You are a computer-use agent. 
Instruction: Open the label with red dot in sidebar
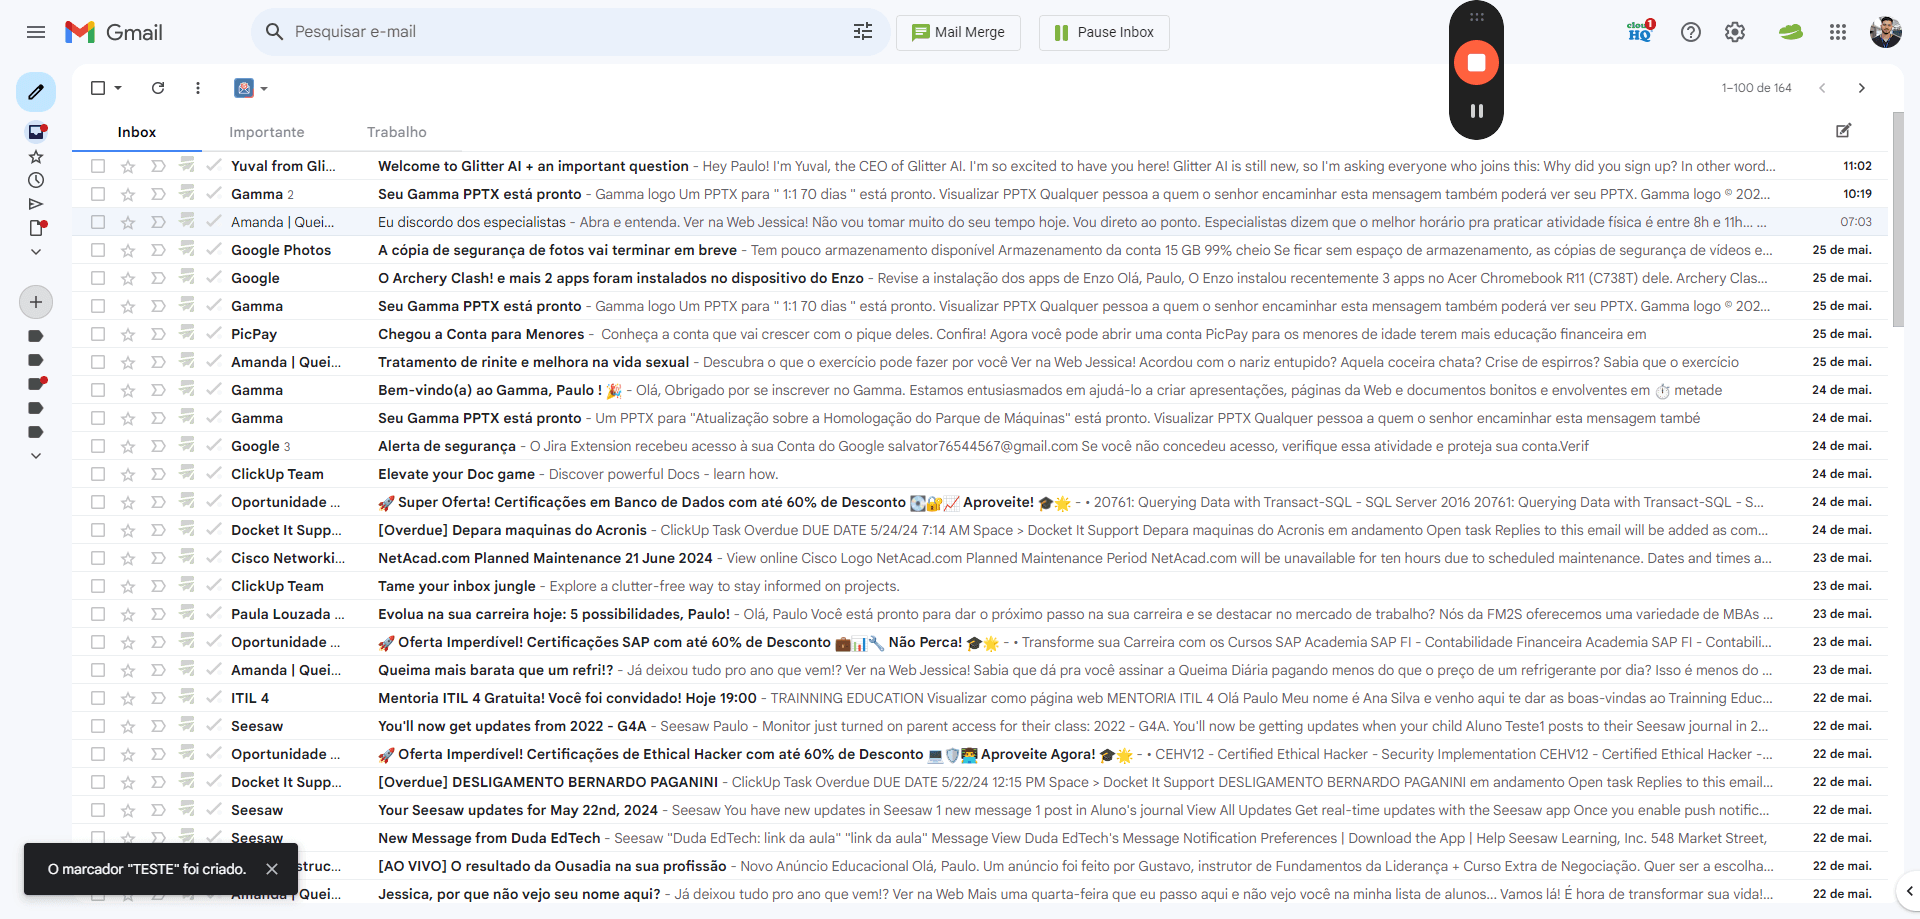point(37,384)
